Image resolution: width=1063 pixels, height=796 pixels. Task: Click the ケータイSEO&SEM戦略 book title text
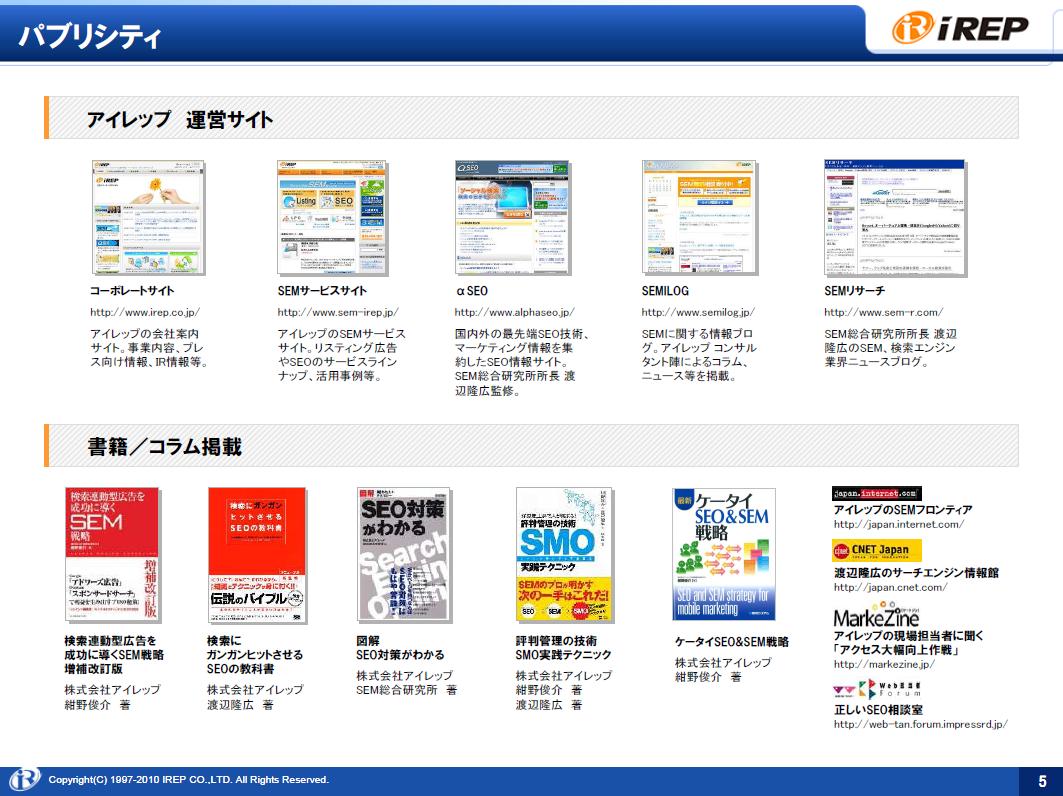[731, 642]
